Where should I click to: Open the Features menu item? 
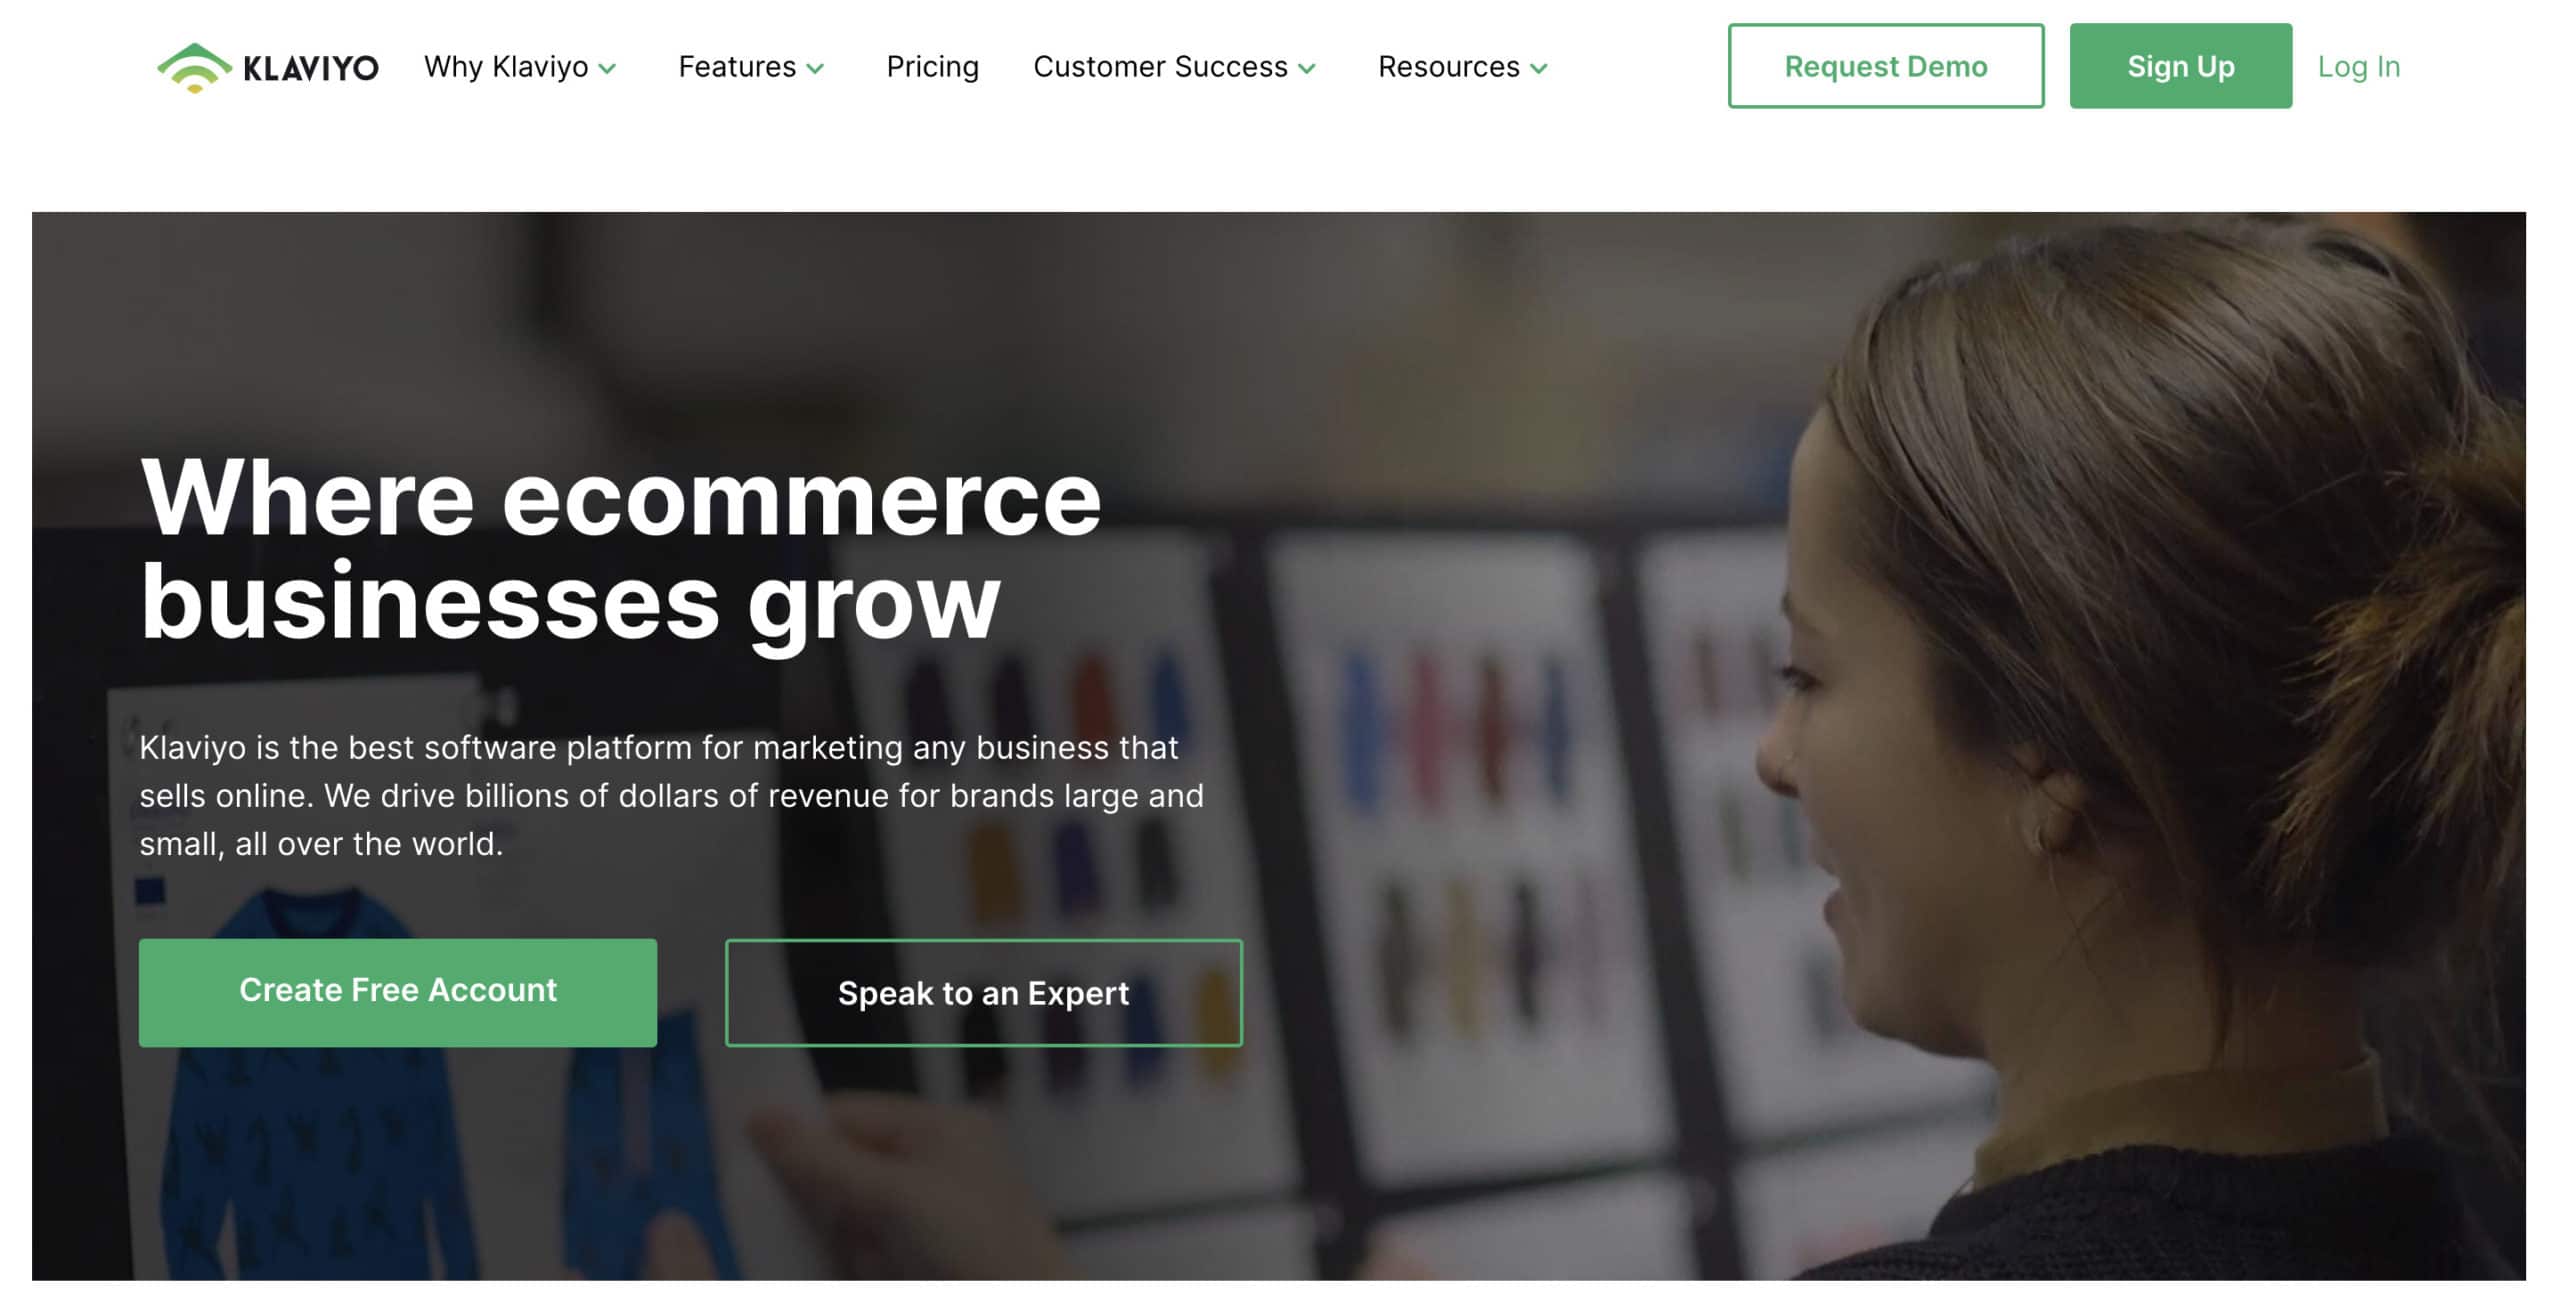click(x=751, y=67)
